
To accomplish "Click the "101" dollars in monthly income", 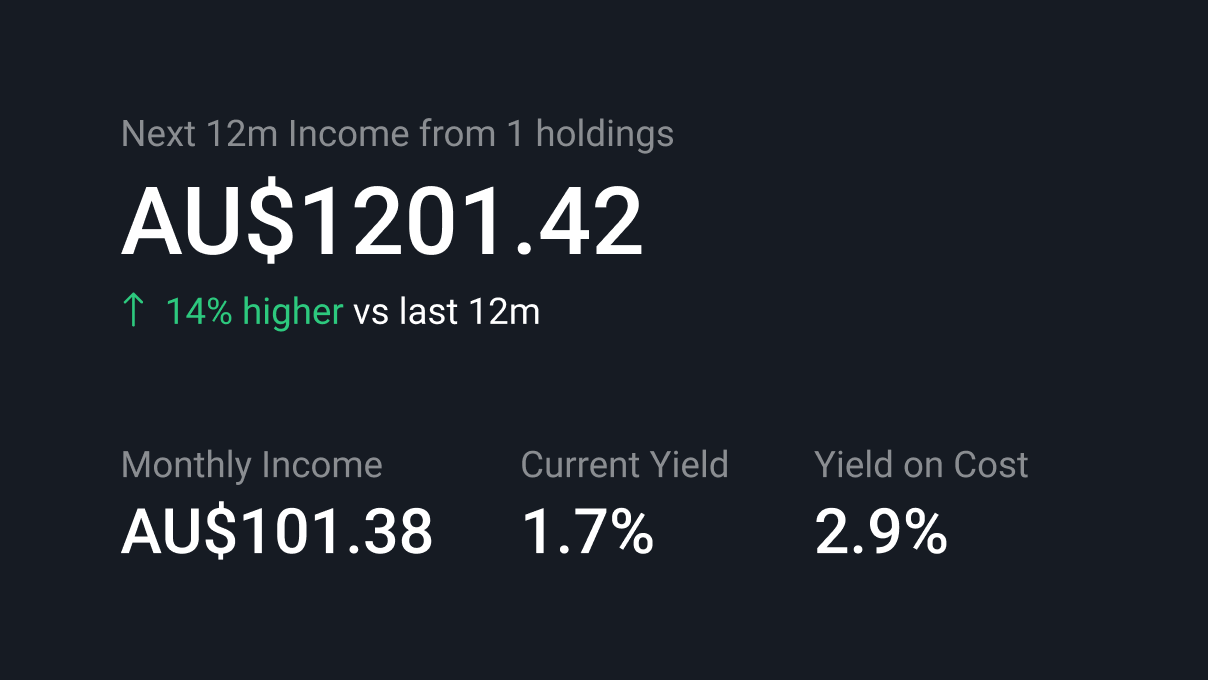I will click(283, 532).
